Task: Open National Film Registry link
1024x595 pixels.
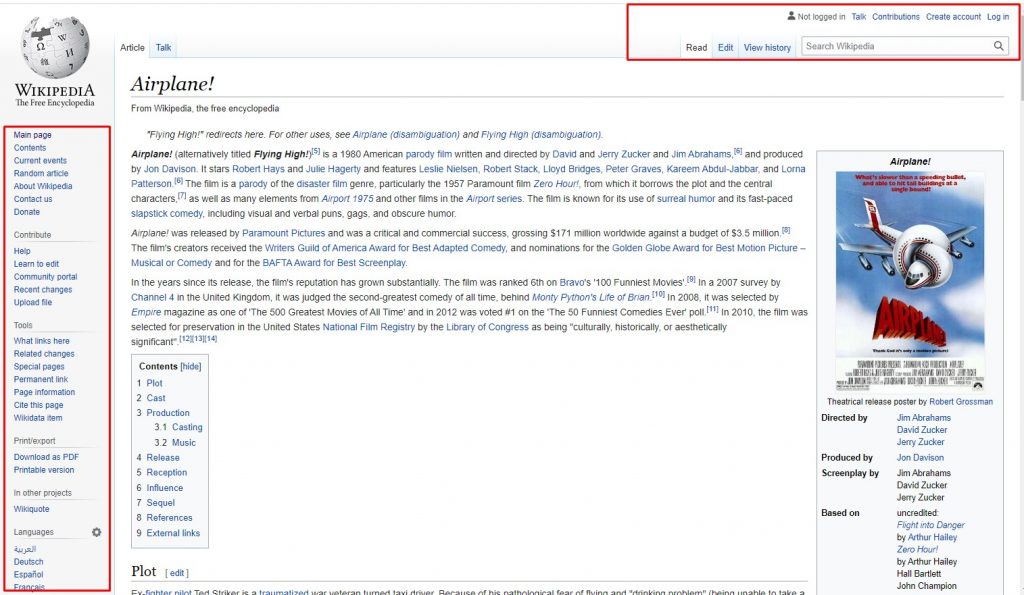Action: (368, 327)
